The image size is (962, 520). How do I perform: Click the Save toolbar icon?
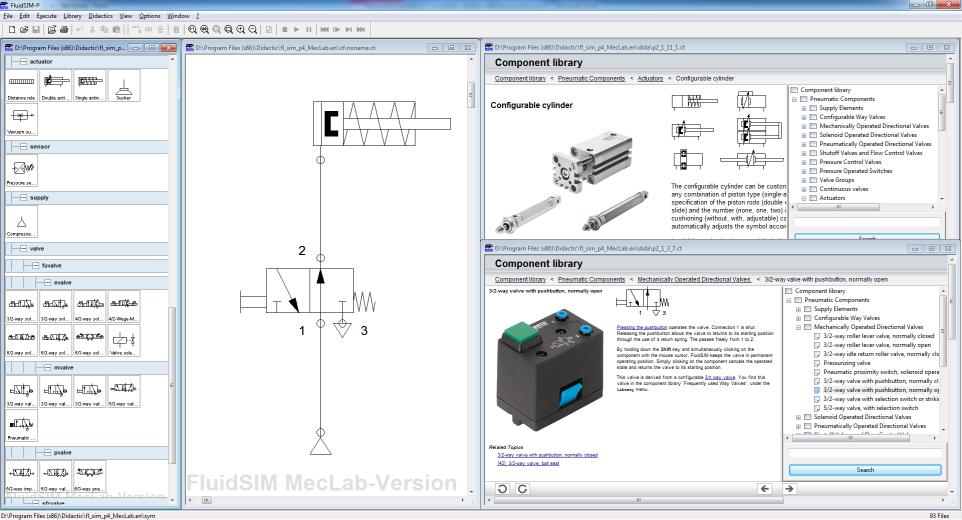coord(36,29)
